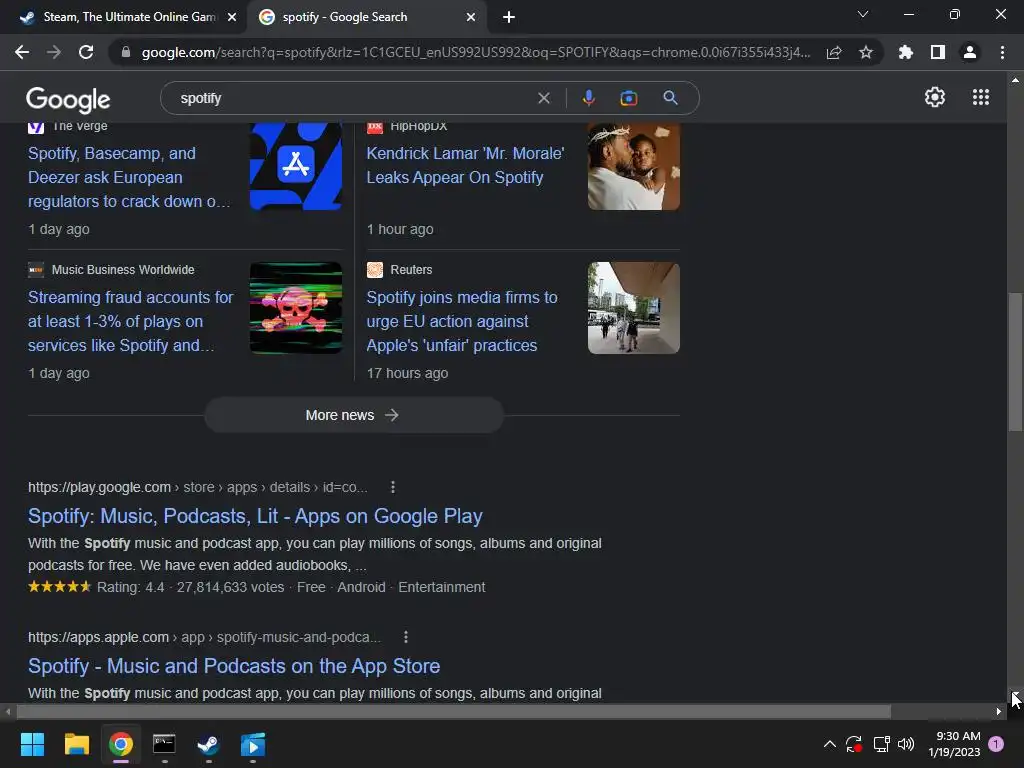Open Spotify on the App Store result
The width and height of the screenshot is (1024, 768).
[x=234, y=666]
